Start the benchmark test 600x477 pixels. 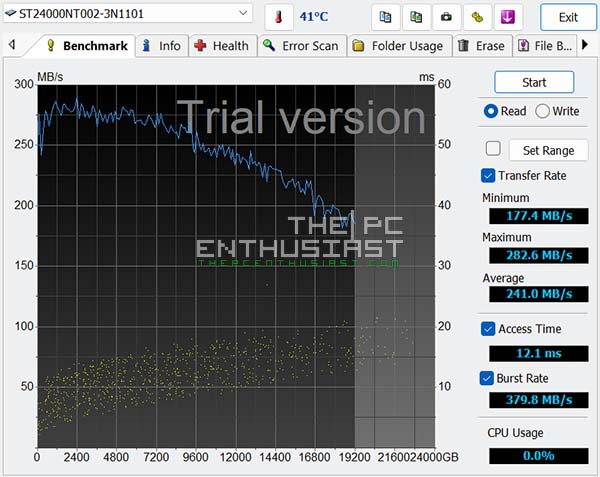coord(534,82)
